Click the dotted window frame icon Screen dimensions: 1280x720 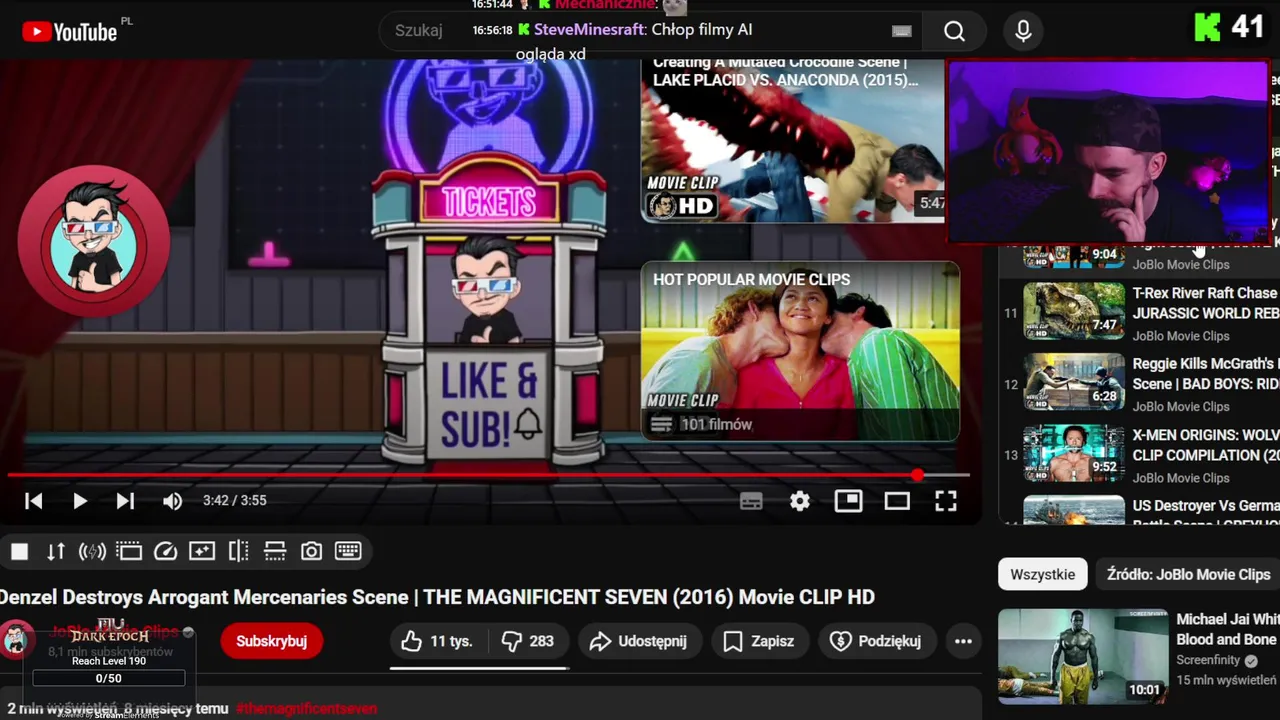point(129,551)
